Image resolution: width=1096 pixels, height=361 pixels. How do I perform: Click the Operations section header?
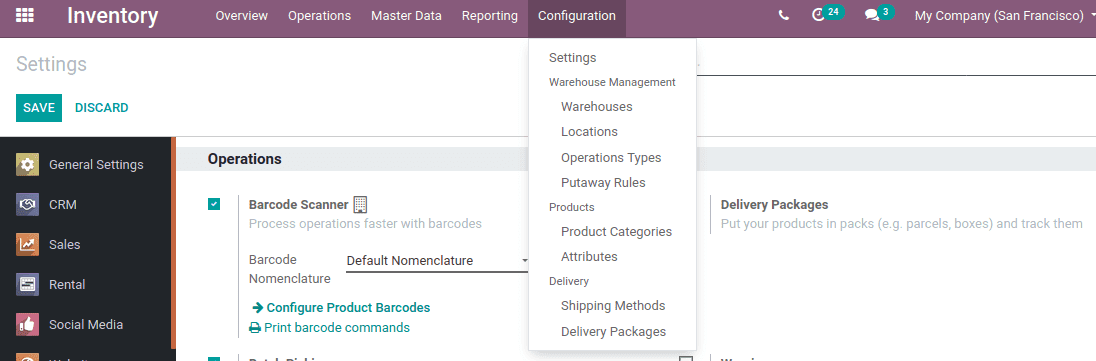245,159
